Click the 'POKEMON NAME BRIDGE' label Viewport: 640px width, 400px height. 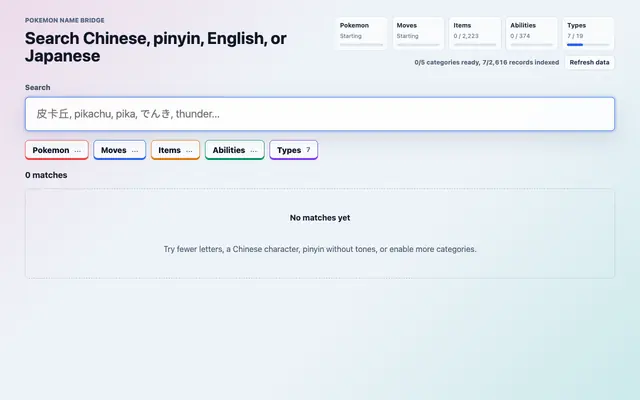click(64, 20)
